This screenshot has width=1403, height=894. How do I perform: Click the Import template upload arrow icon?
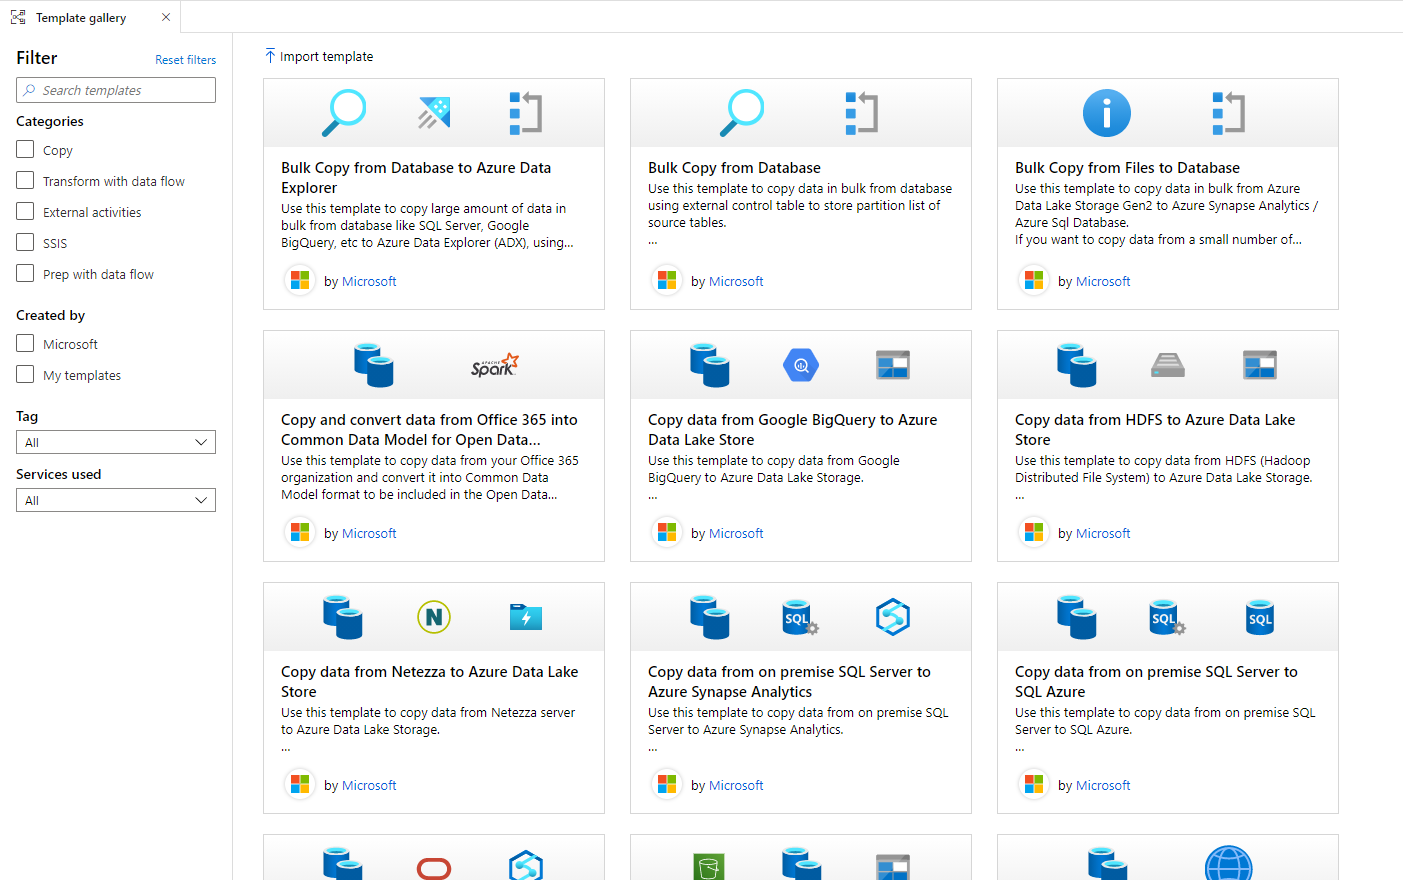270,56
